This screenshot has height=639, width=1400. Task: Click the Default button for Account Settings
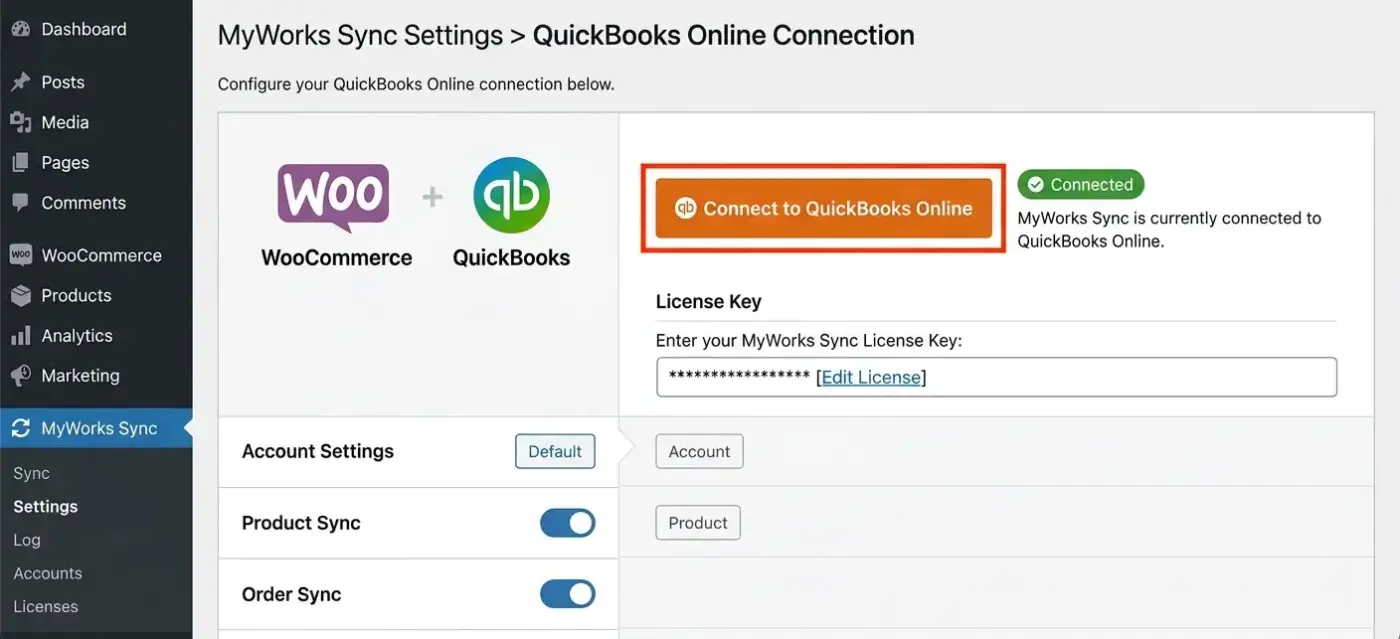pos(555,451)
